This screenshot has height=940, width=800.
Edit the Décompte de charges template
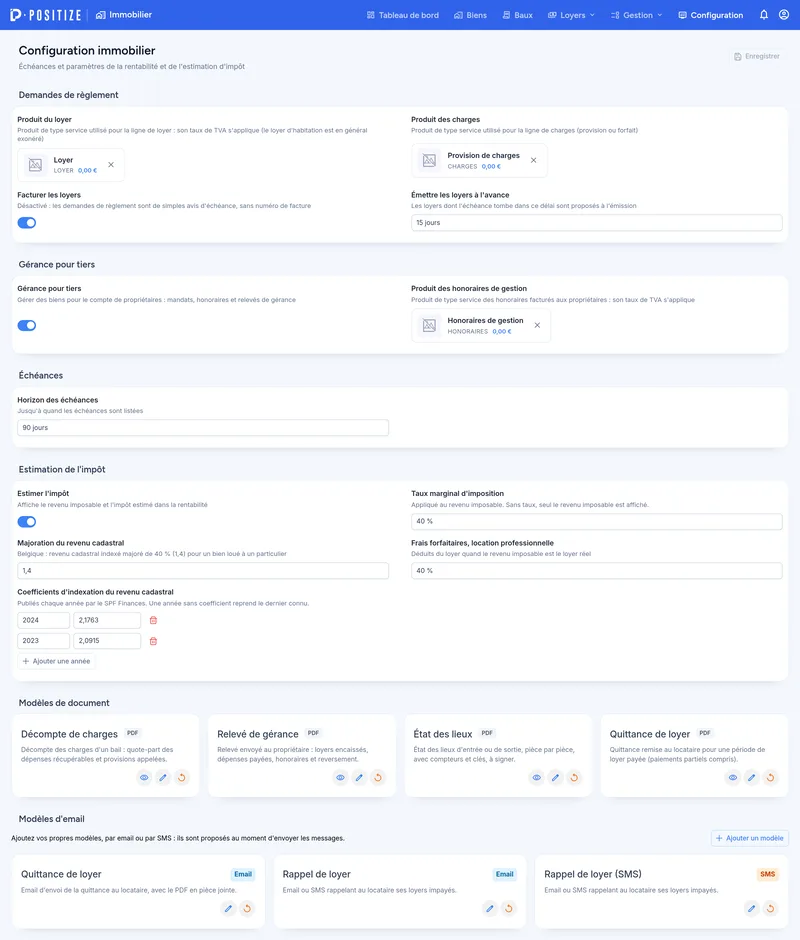pyautogui.click(x=163, y=778)
